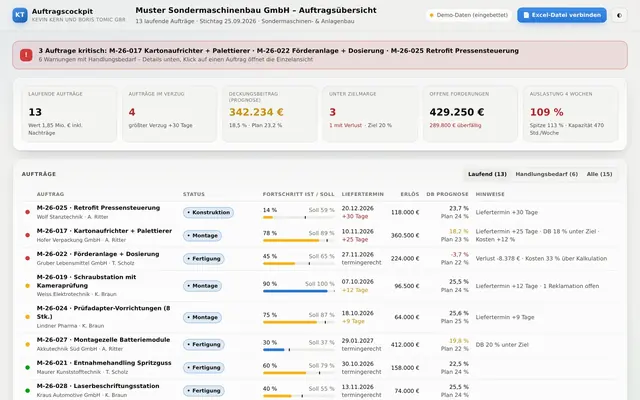Click hint 'Verlust -8.378 €' text
Image resolution: width=640 pixels, height=400 pixels.
click(x=498, y=258)
